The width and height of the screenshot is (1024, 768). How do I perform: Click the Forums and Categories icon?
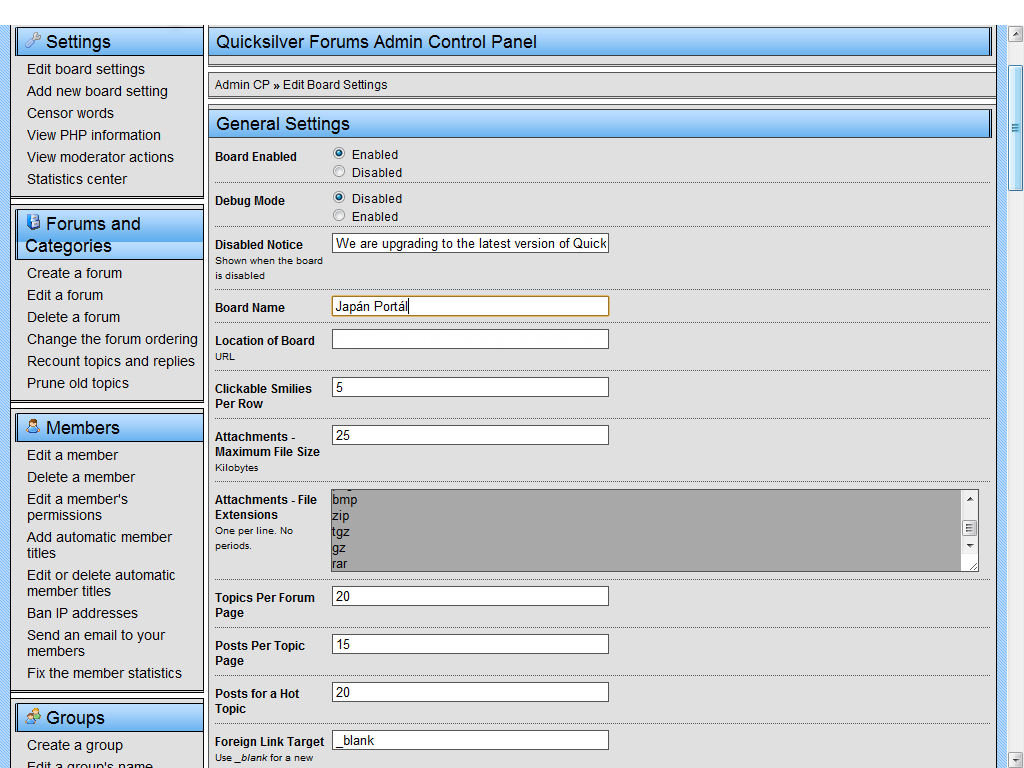33,222
